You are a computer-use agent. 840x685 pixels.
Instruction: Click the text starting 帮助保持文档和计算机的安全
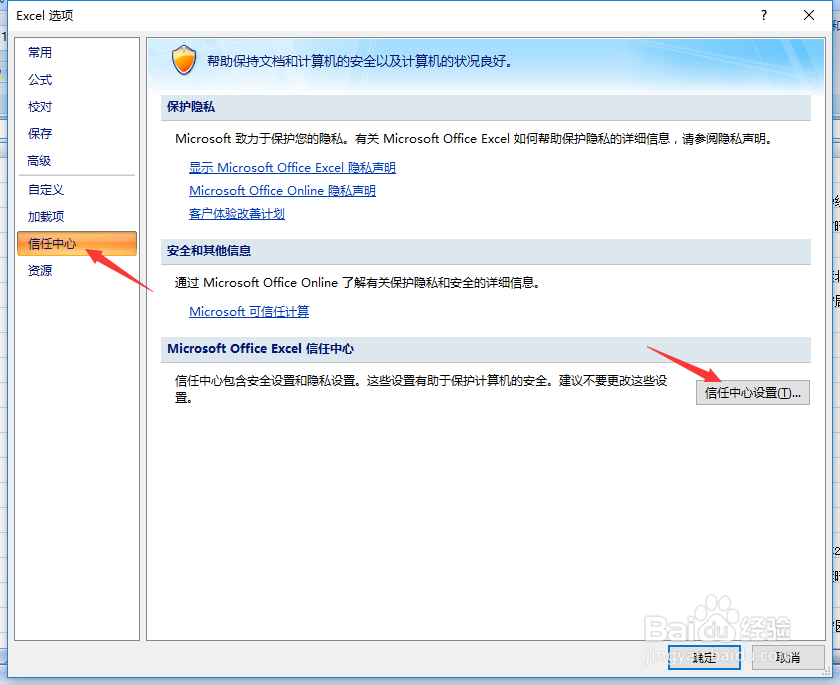click(360, 61)
